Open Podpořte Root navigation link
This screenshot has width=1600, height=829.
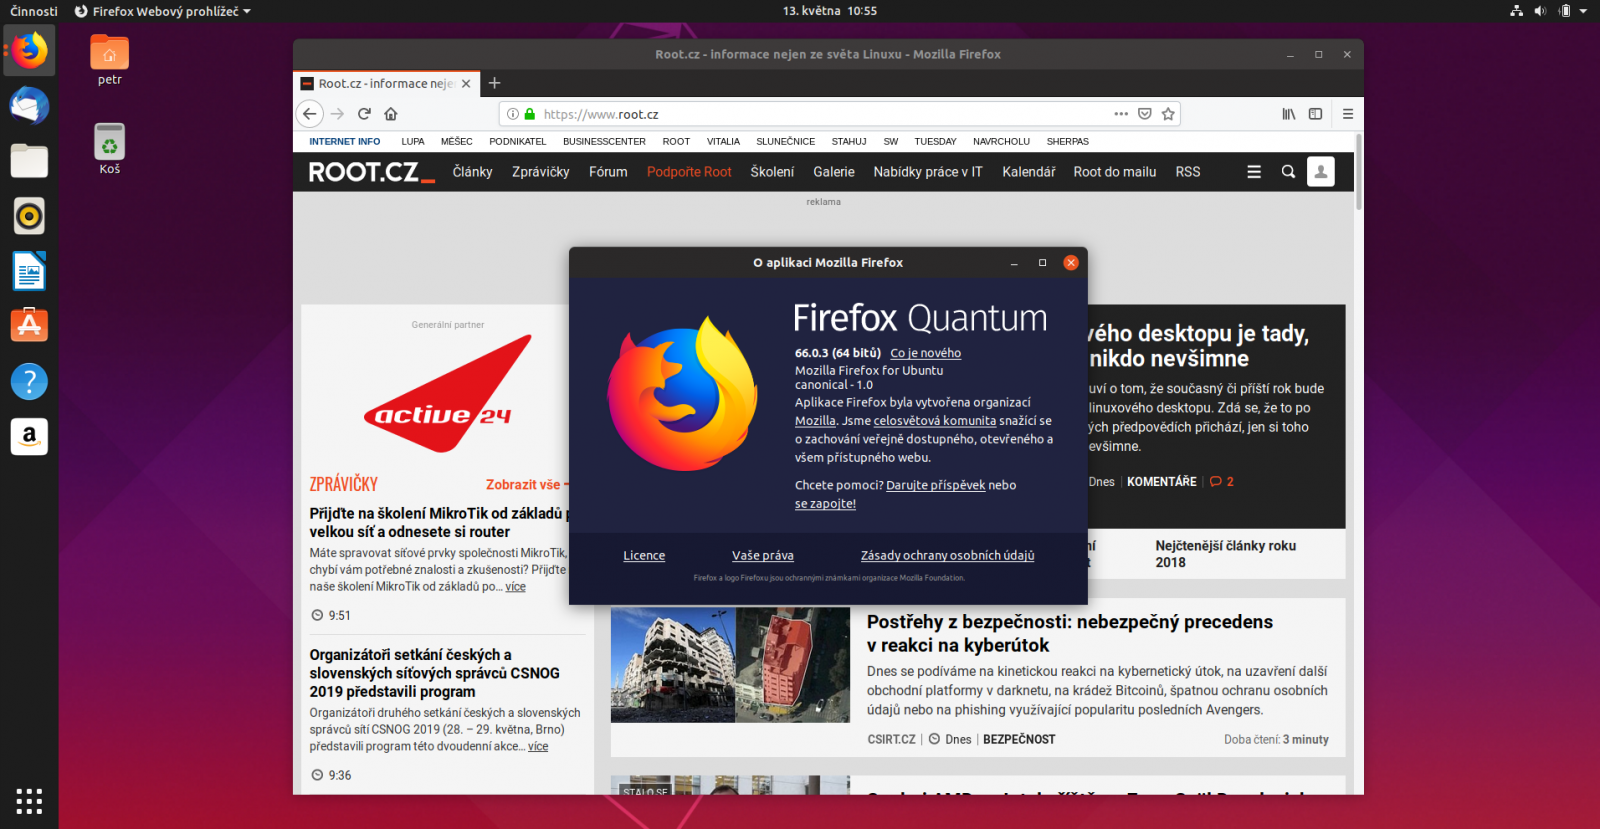[x=689, y=172]
